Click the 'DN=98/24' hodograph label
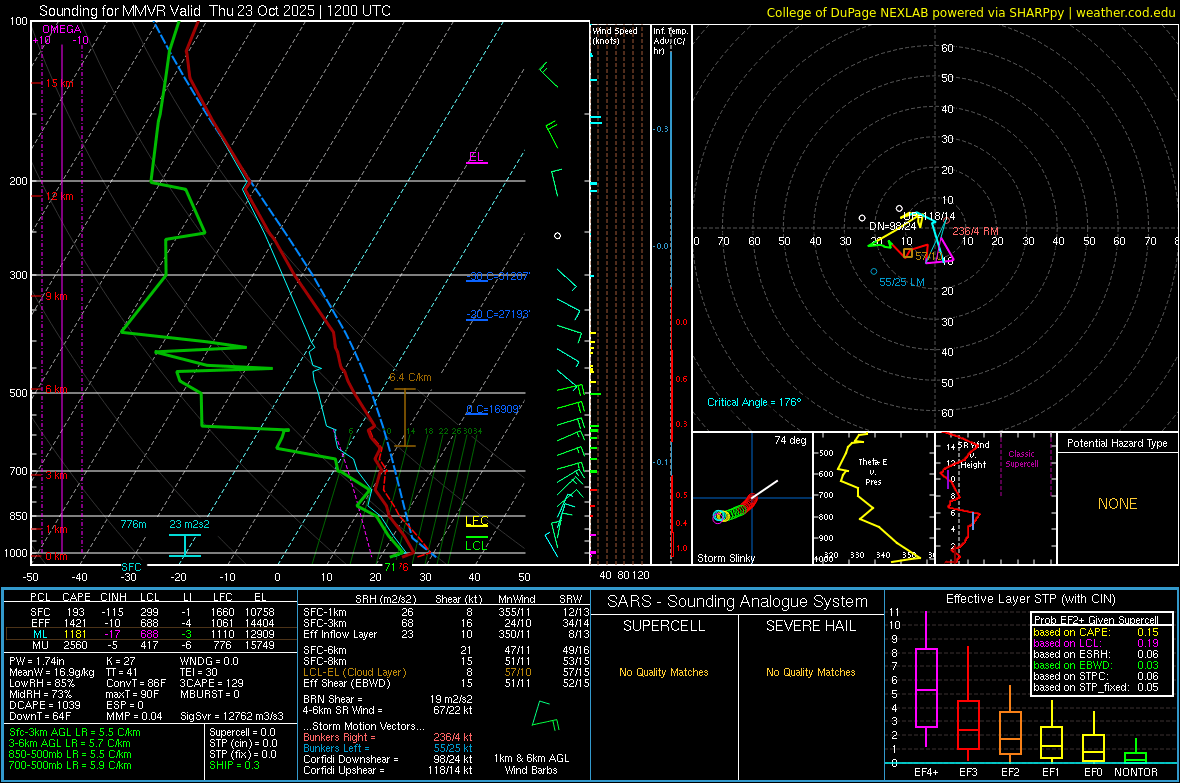 tap(893, 226)
